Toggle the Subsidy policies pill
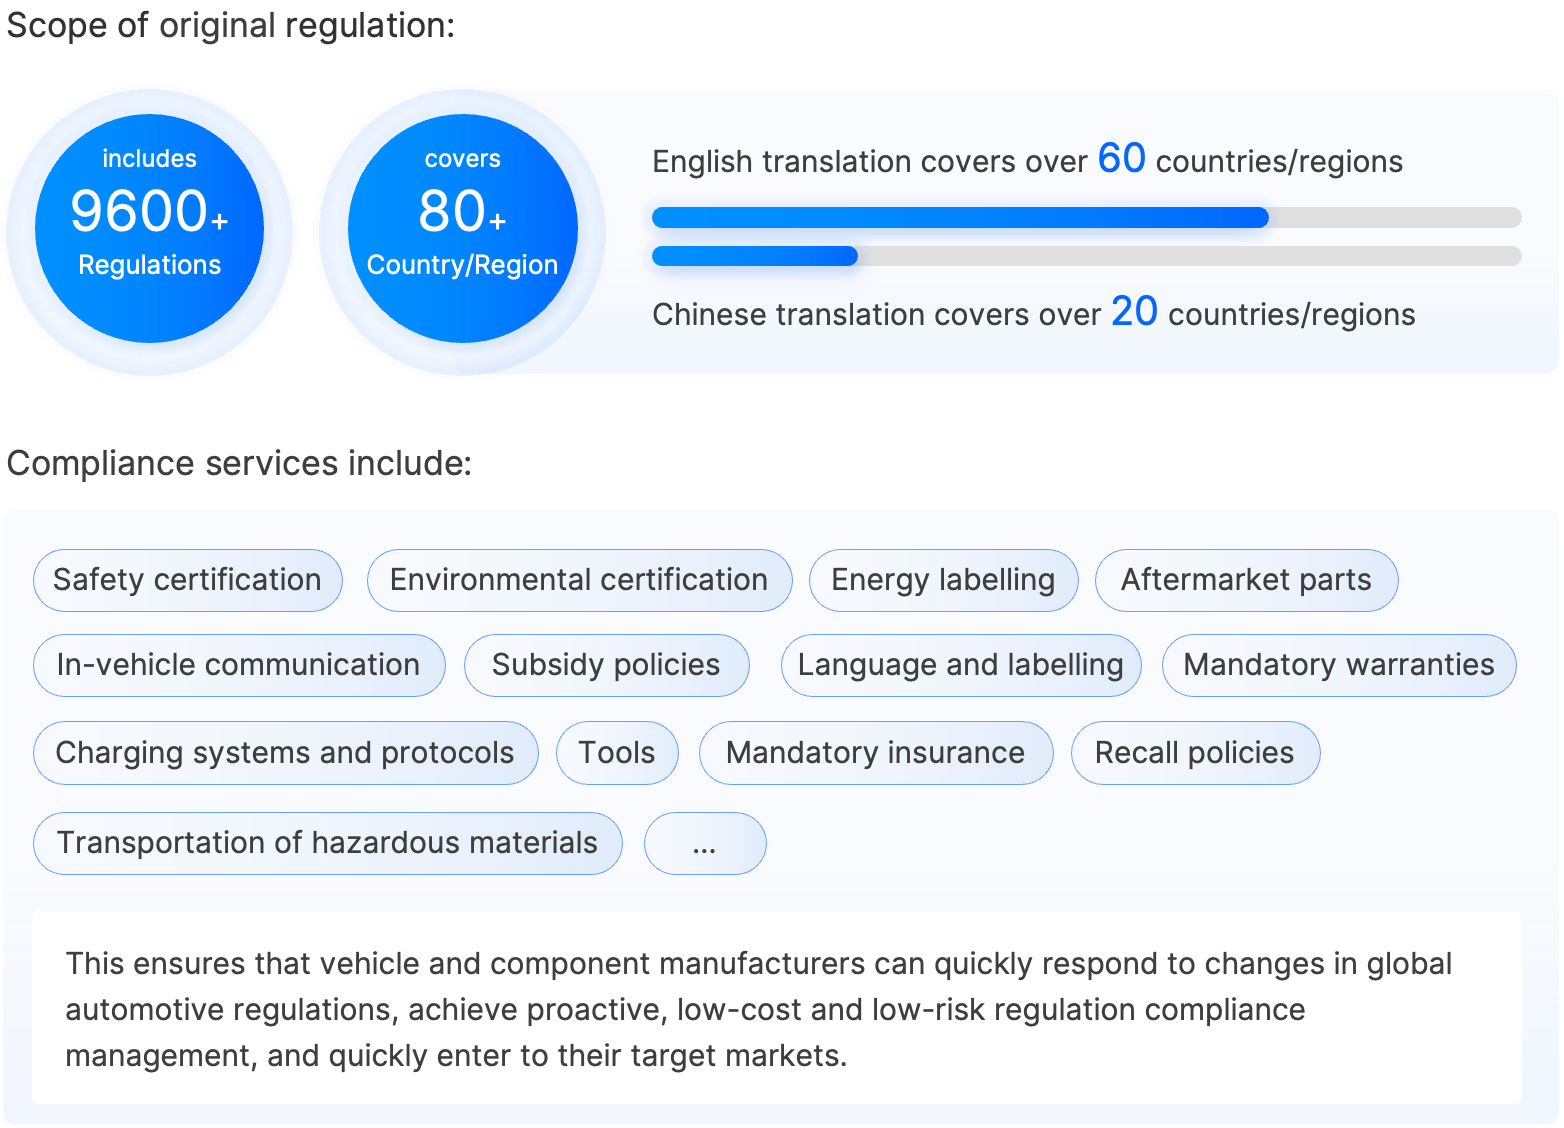The height and width of the screenshot is (1128, 1564). click(606, 665)
